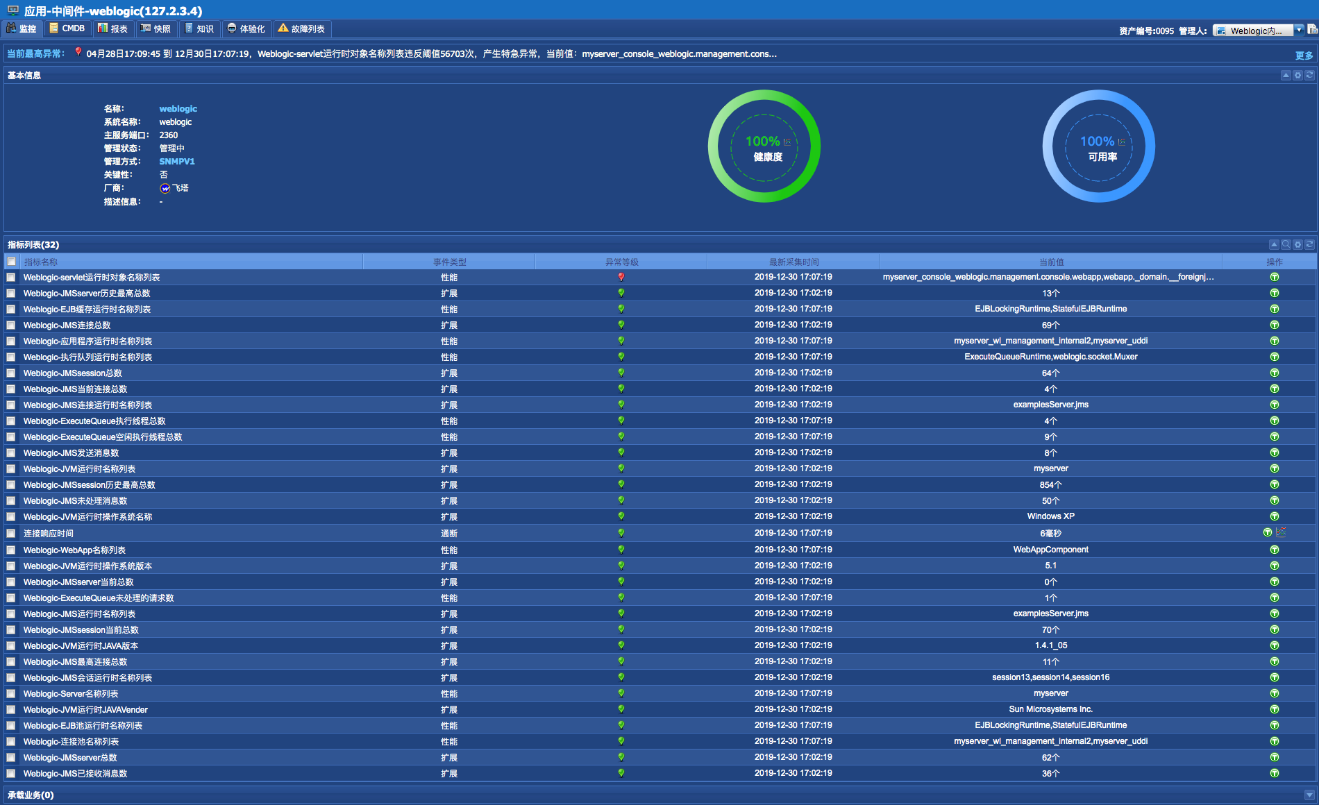Click the 更多 link
Viewport: 1319px width, 805px height.
1304,55
